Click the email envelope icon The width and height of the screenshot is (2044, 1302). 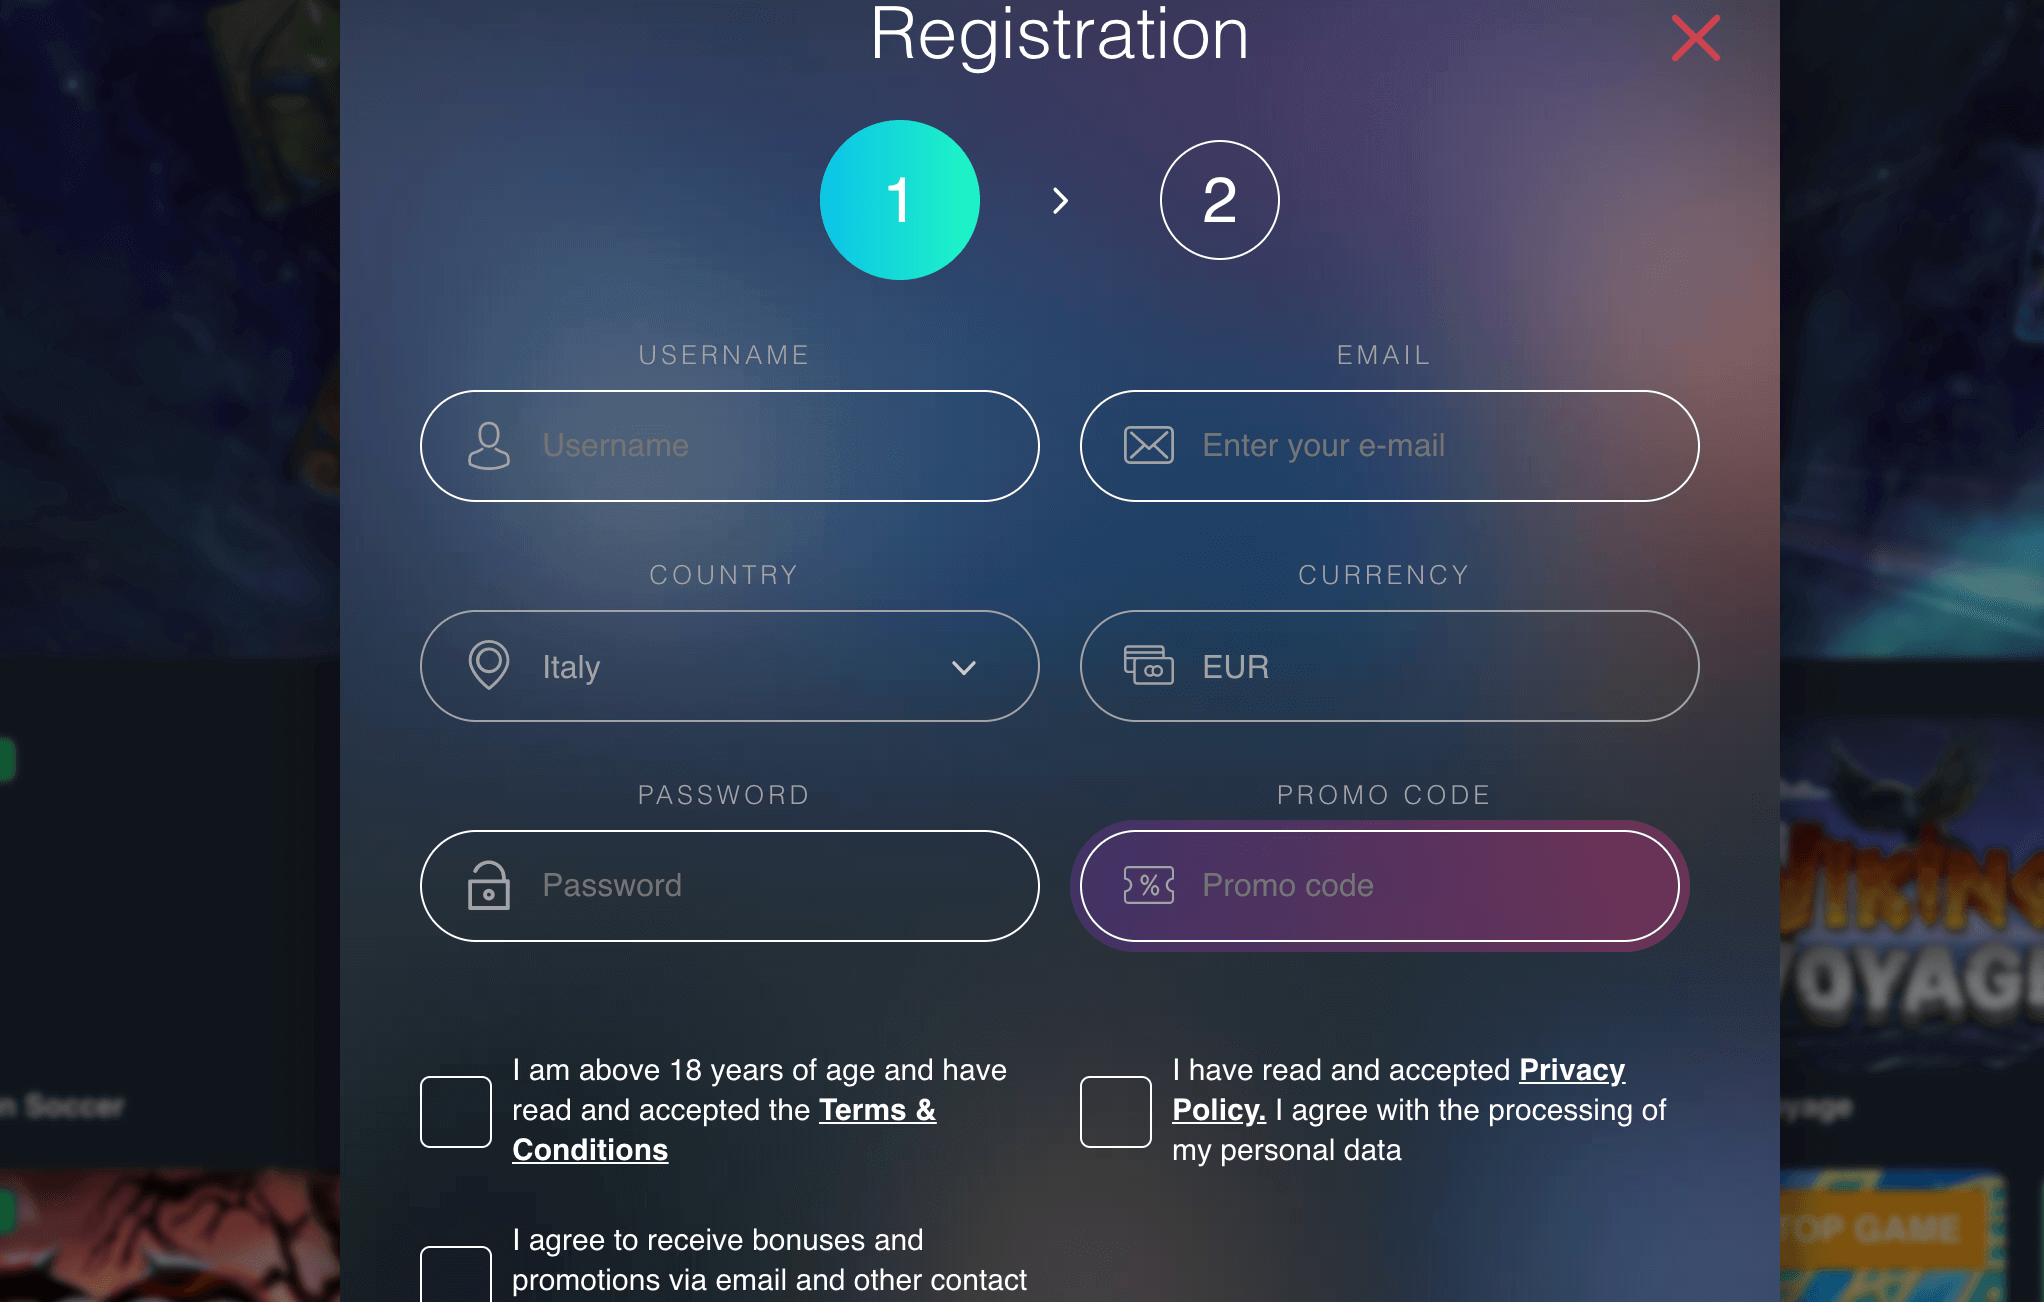1147,444
